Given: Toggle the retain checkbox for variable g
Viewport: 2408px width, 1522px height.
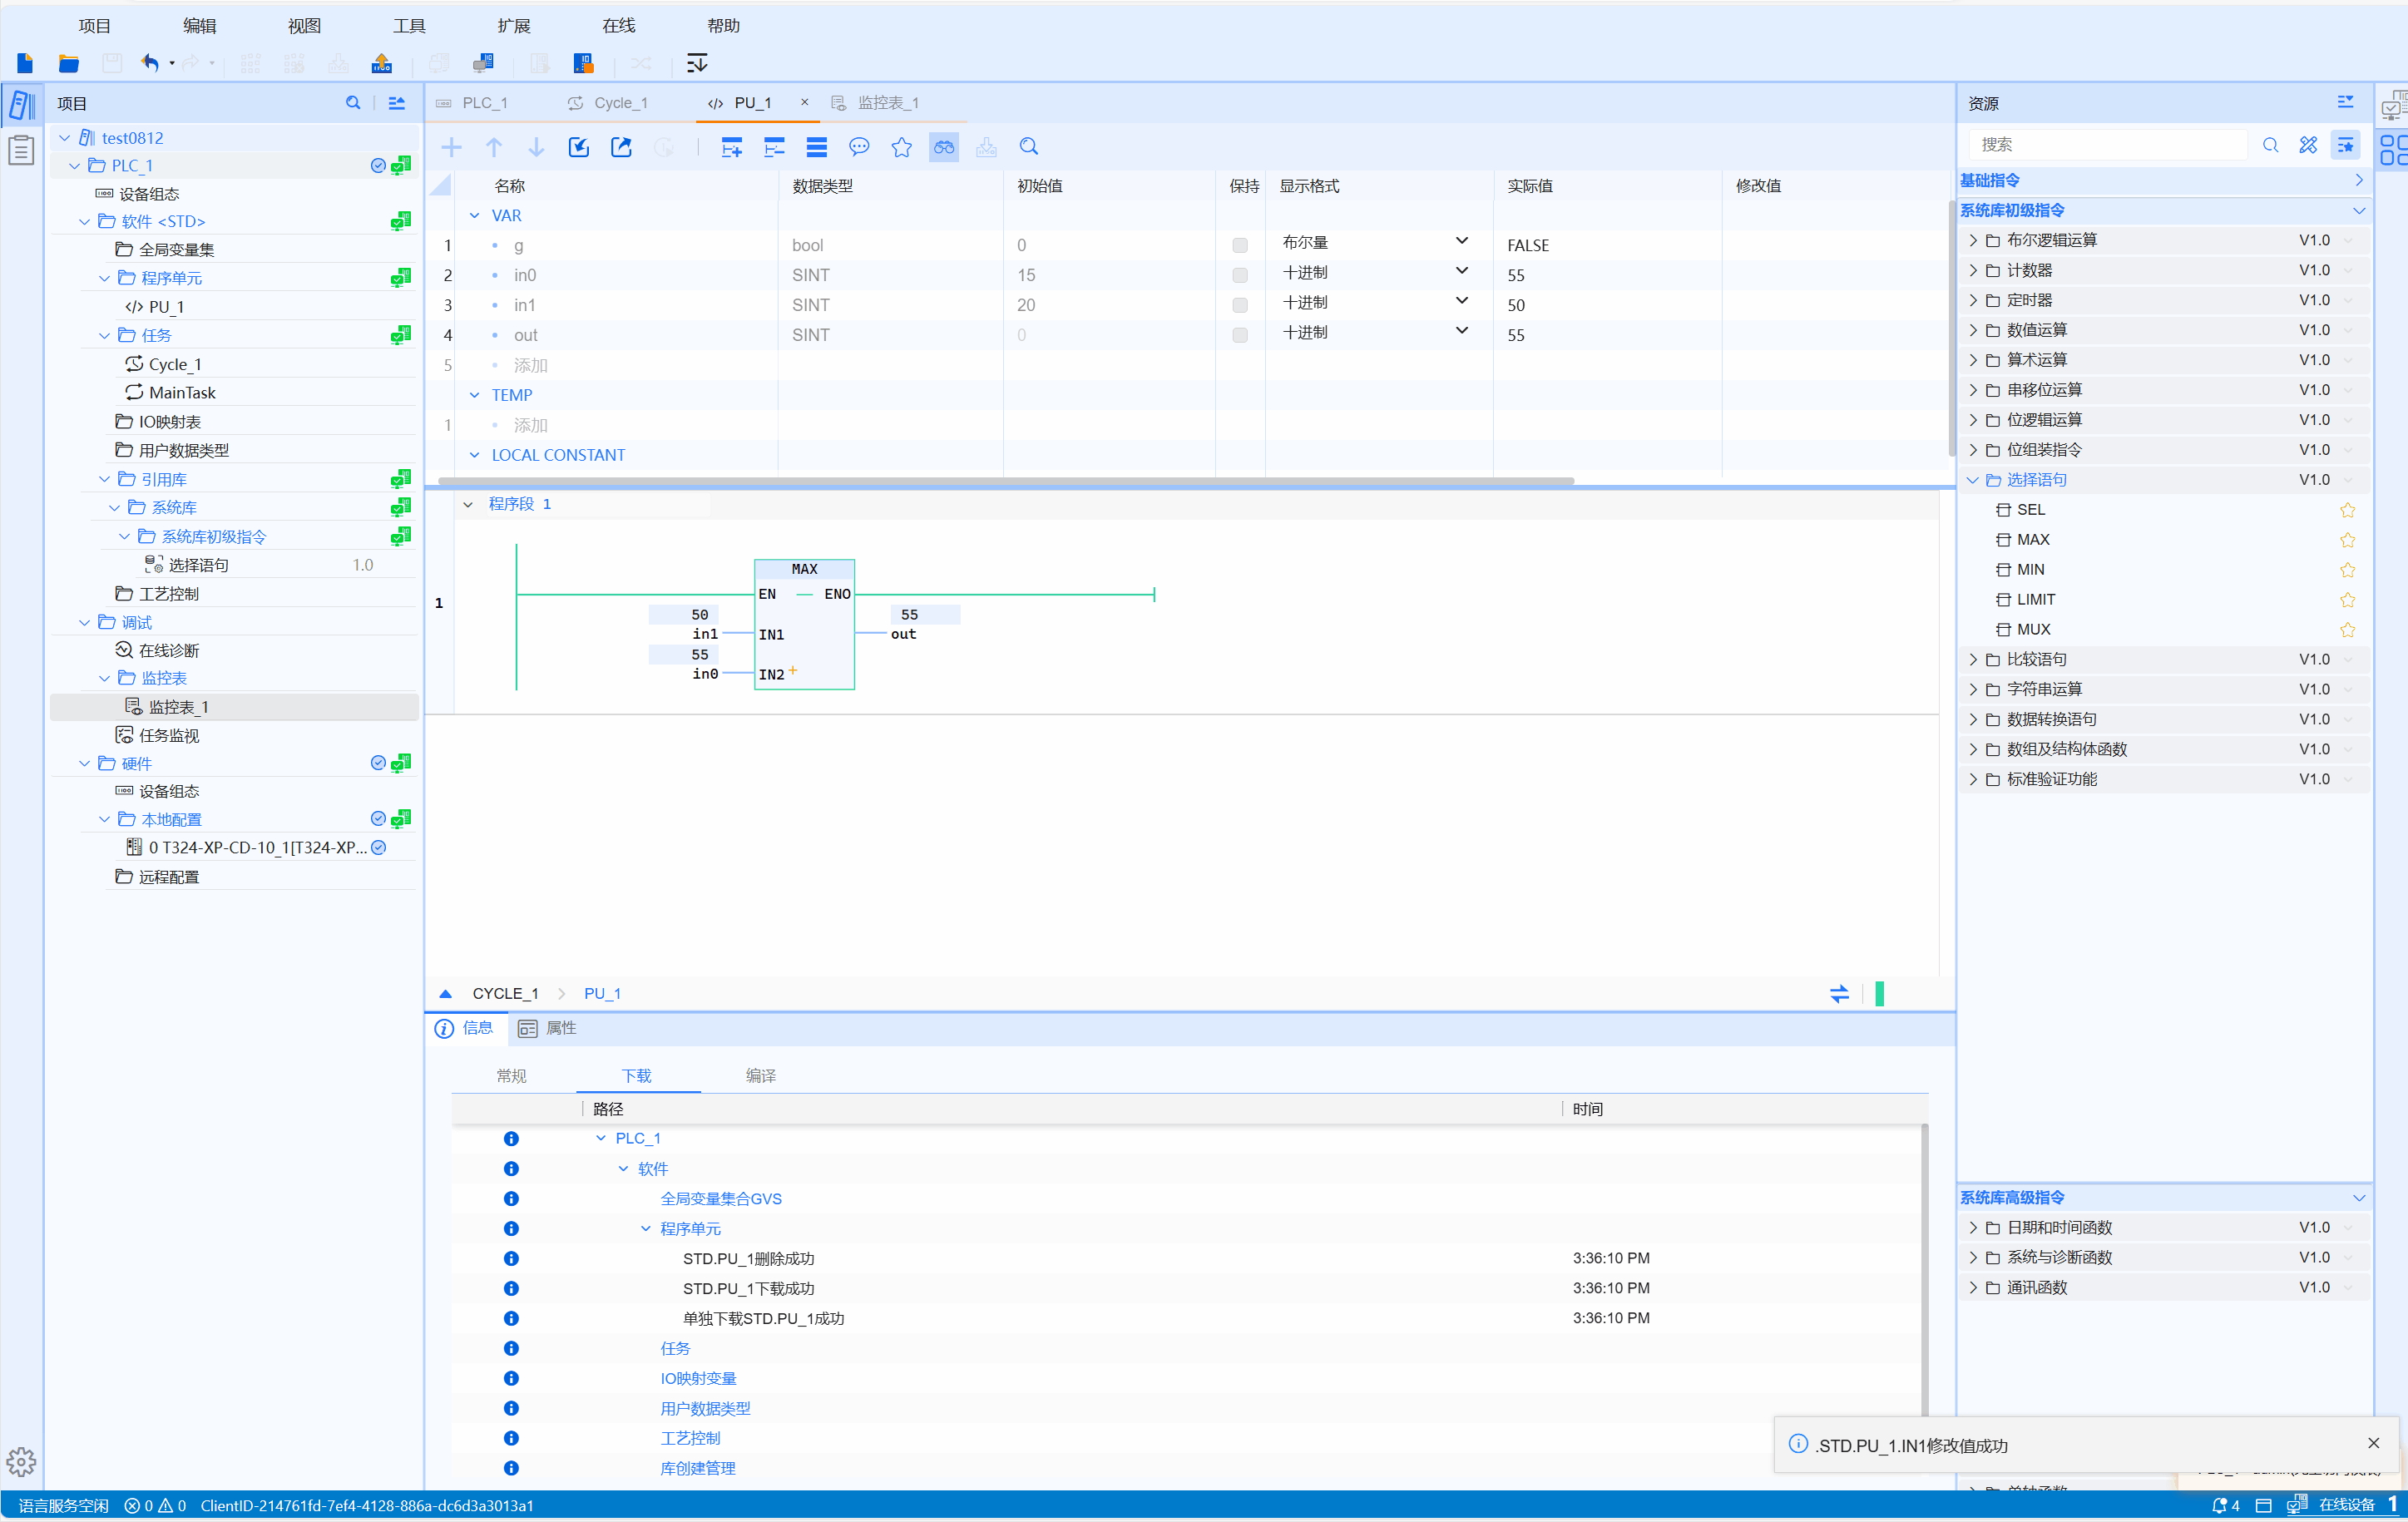Looking at the screenshot, I should [x=1239, y=245].
